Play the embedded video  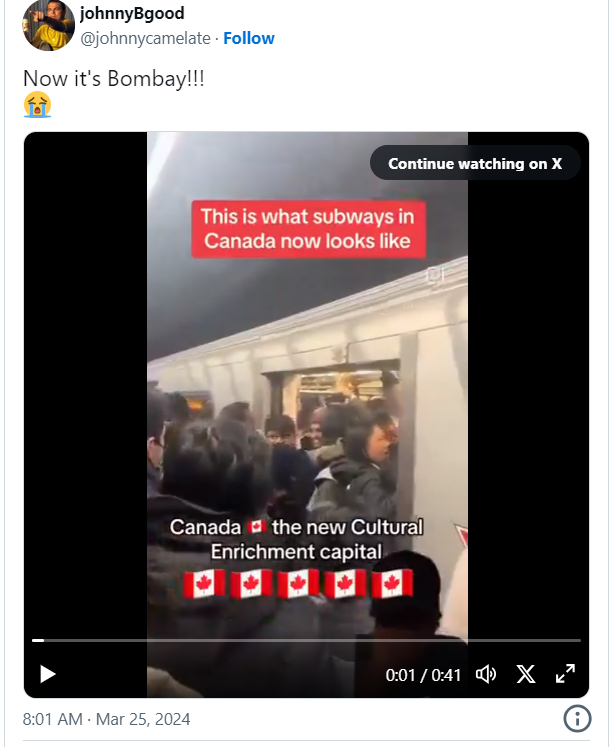pyautogui.click(x=47, y=674)
